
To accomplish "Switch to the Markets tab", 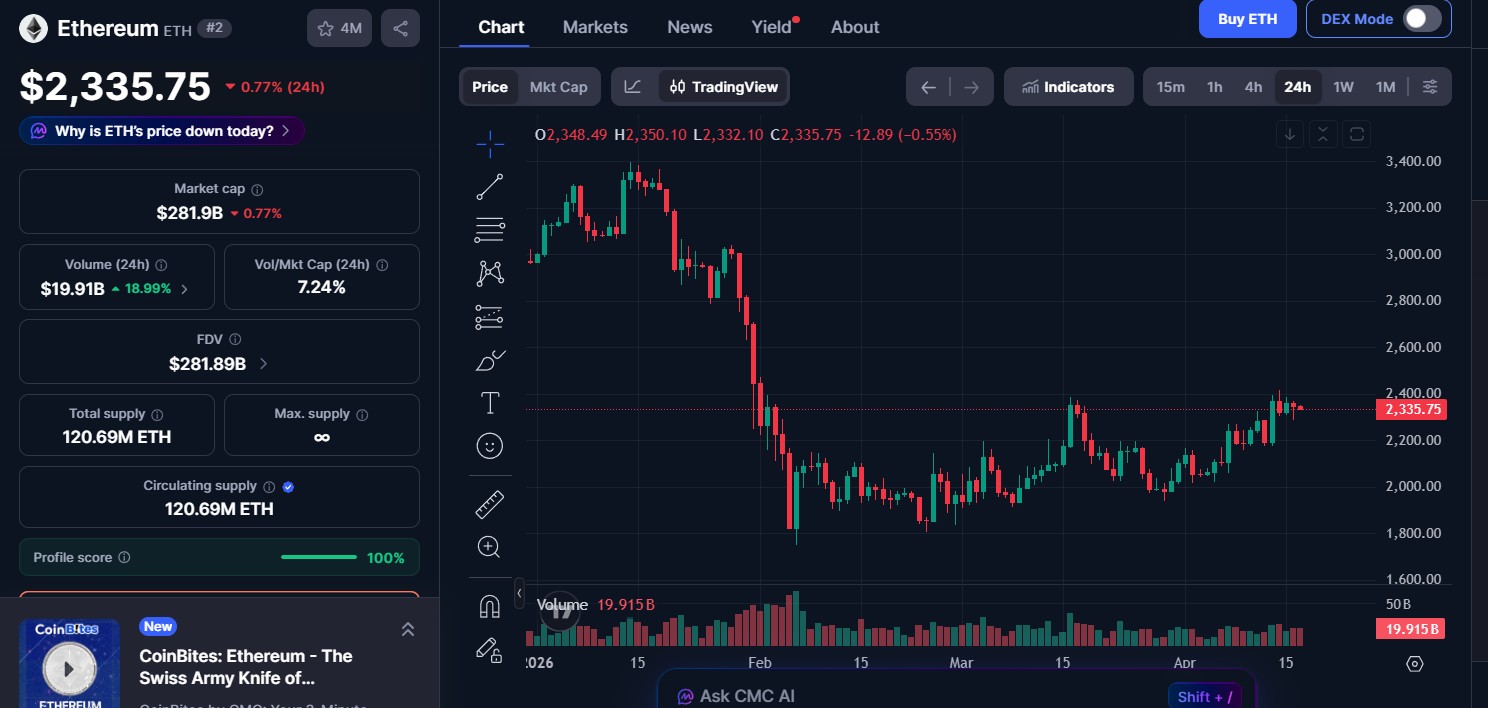I will [x=595, y=27].
